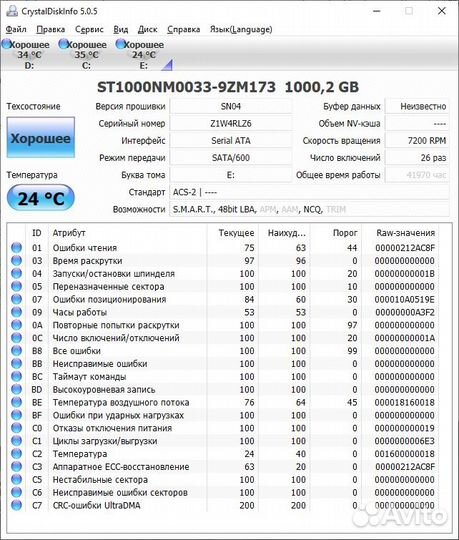Open the Вид menu
459x540 pixels.
pyautogui.click(x=121, y=29)
